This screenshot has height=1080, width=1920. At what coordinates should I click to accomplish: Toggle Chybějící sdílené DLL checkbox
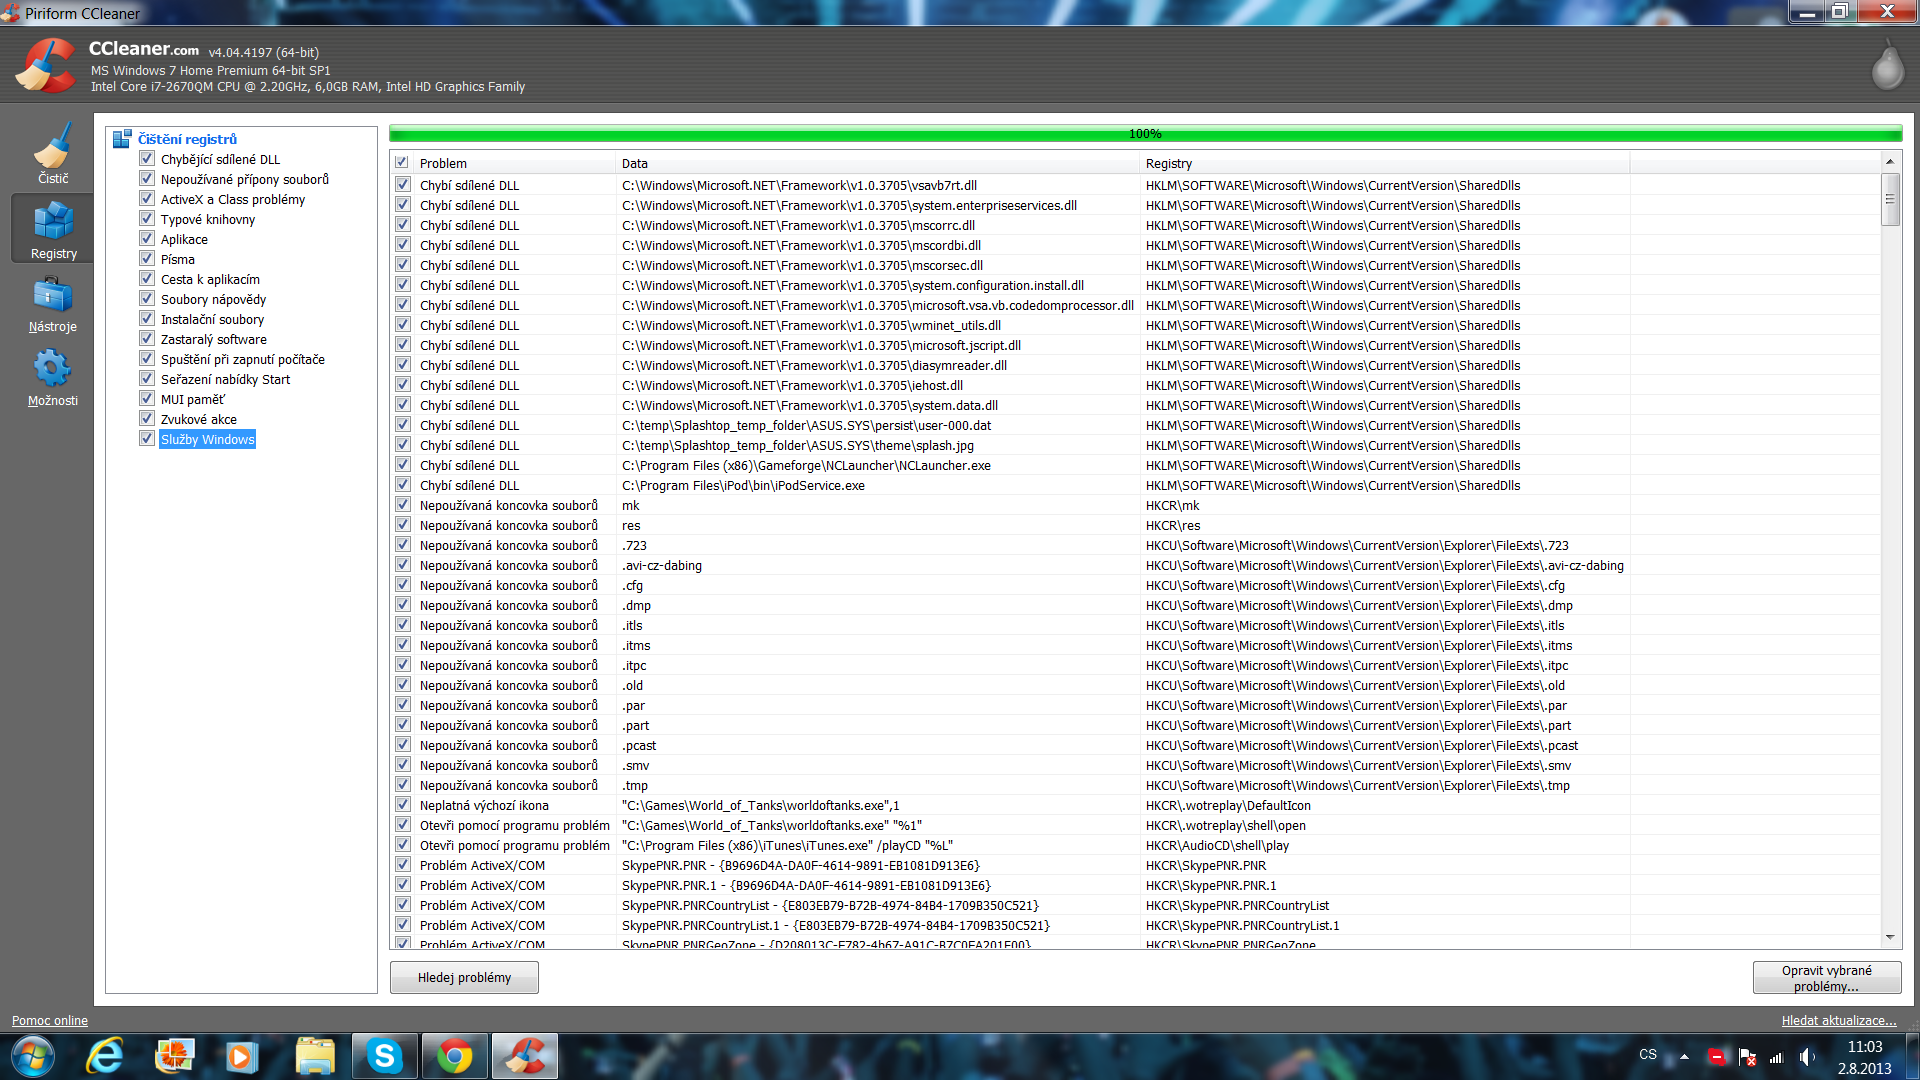pos(147,159)
